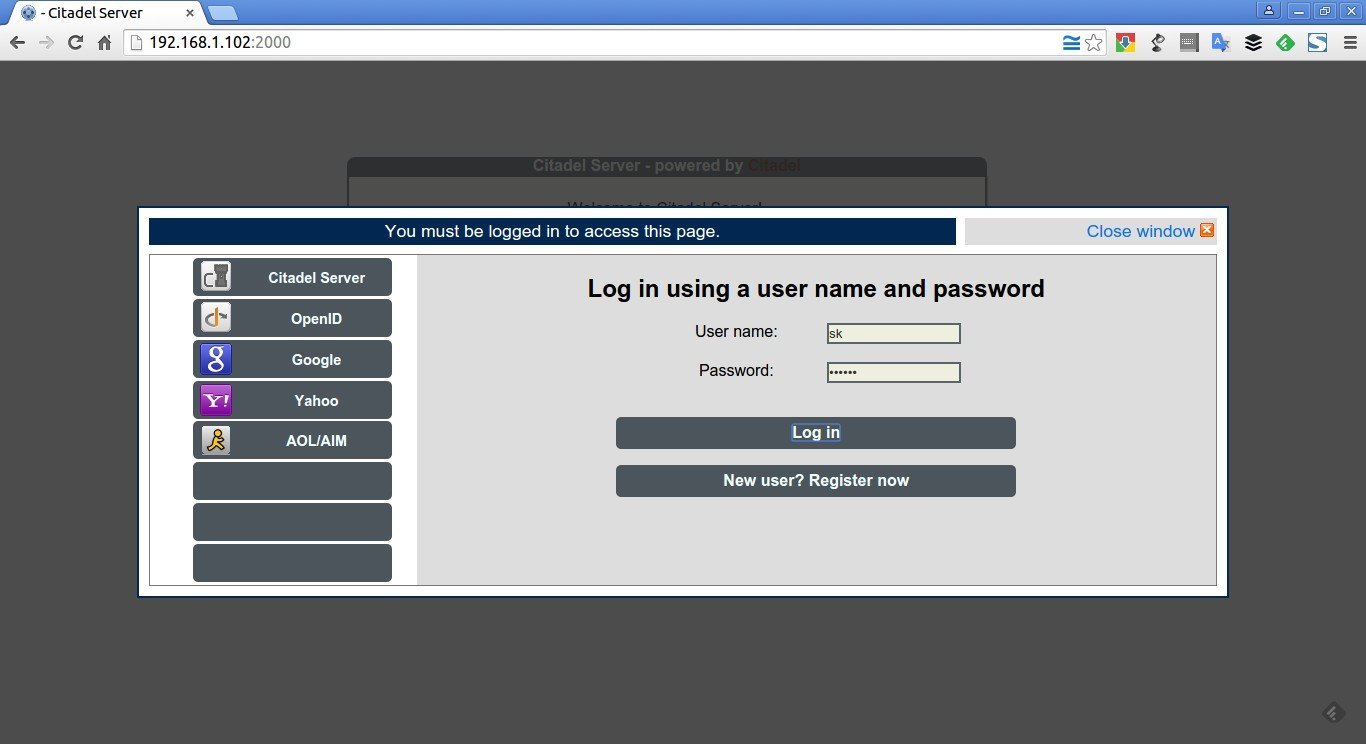
Task: Click the Close window link
Action: point(1140,231)
